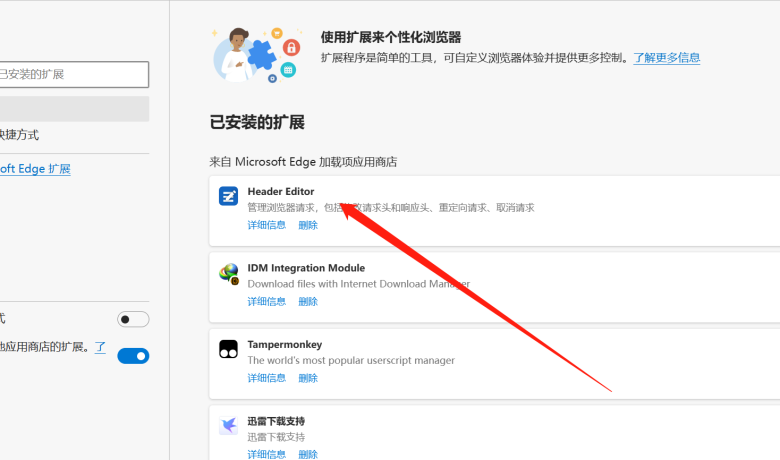Click the 了 link beside 应用商店的扩展

click(x=100, y=347)
